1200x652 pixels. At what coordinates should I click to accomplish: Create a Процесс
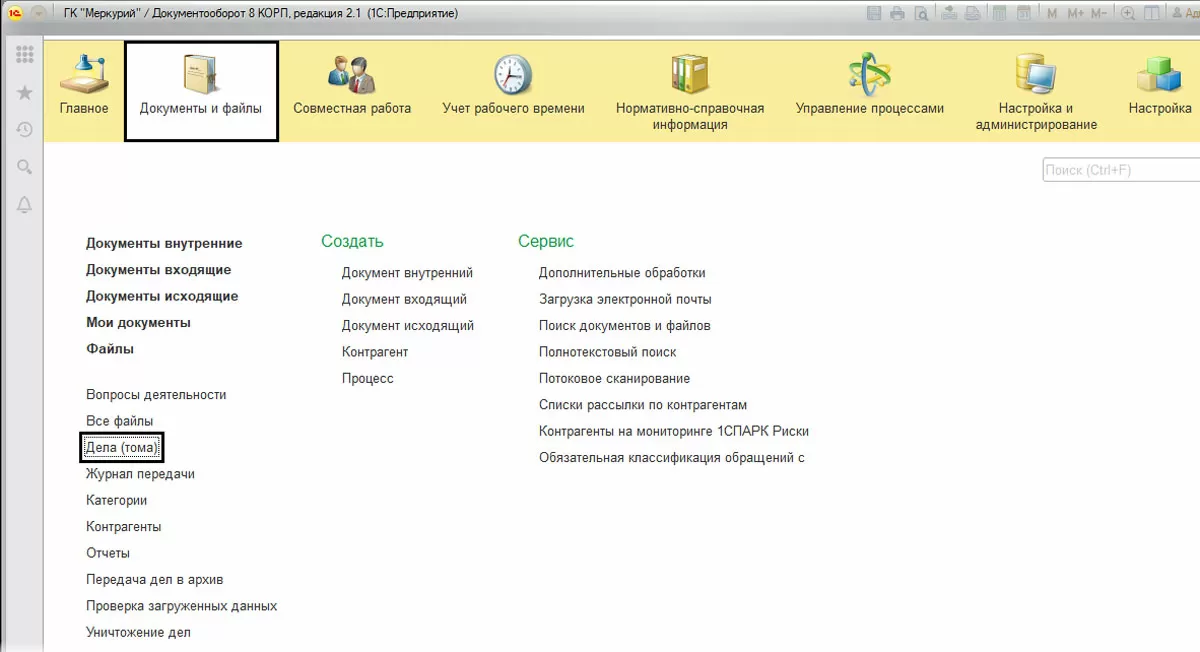click(x=368, y=379)
